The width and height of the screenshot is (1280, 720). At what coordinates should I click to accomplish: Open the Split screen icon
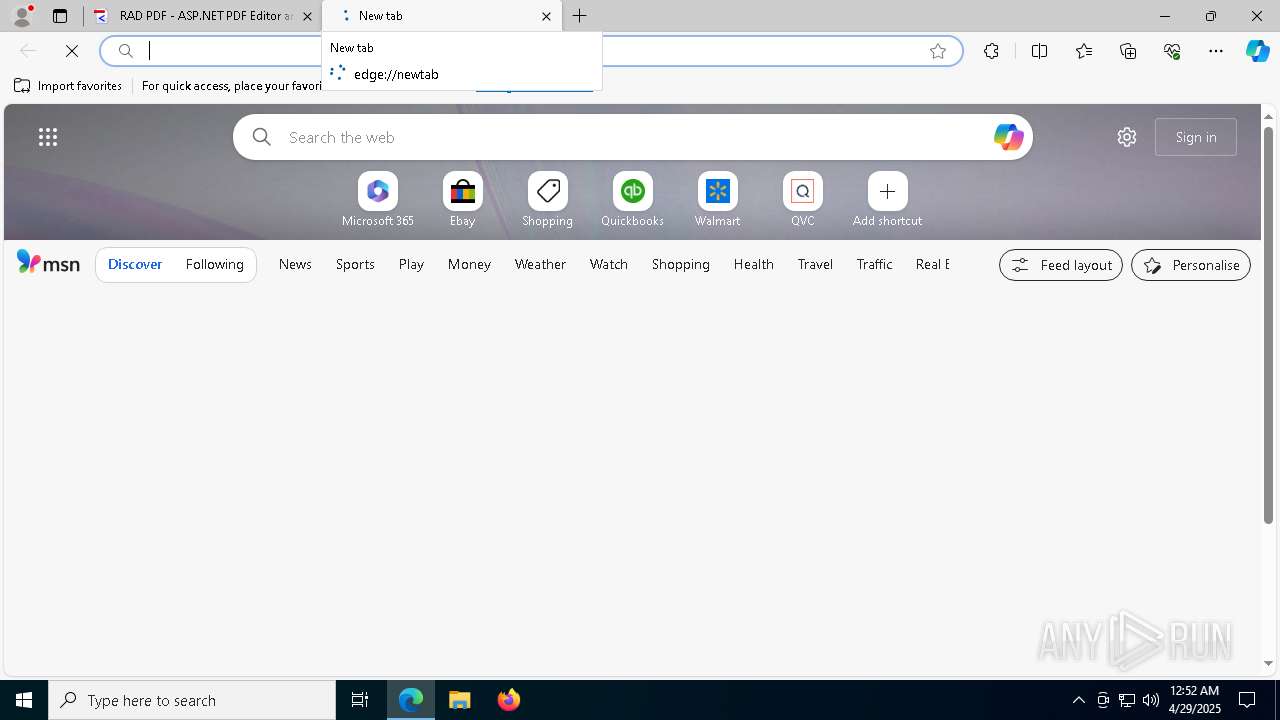click(1039, 51)
